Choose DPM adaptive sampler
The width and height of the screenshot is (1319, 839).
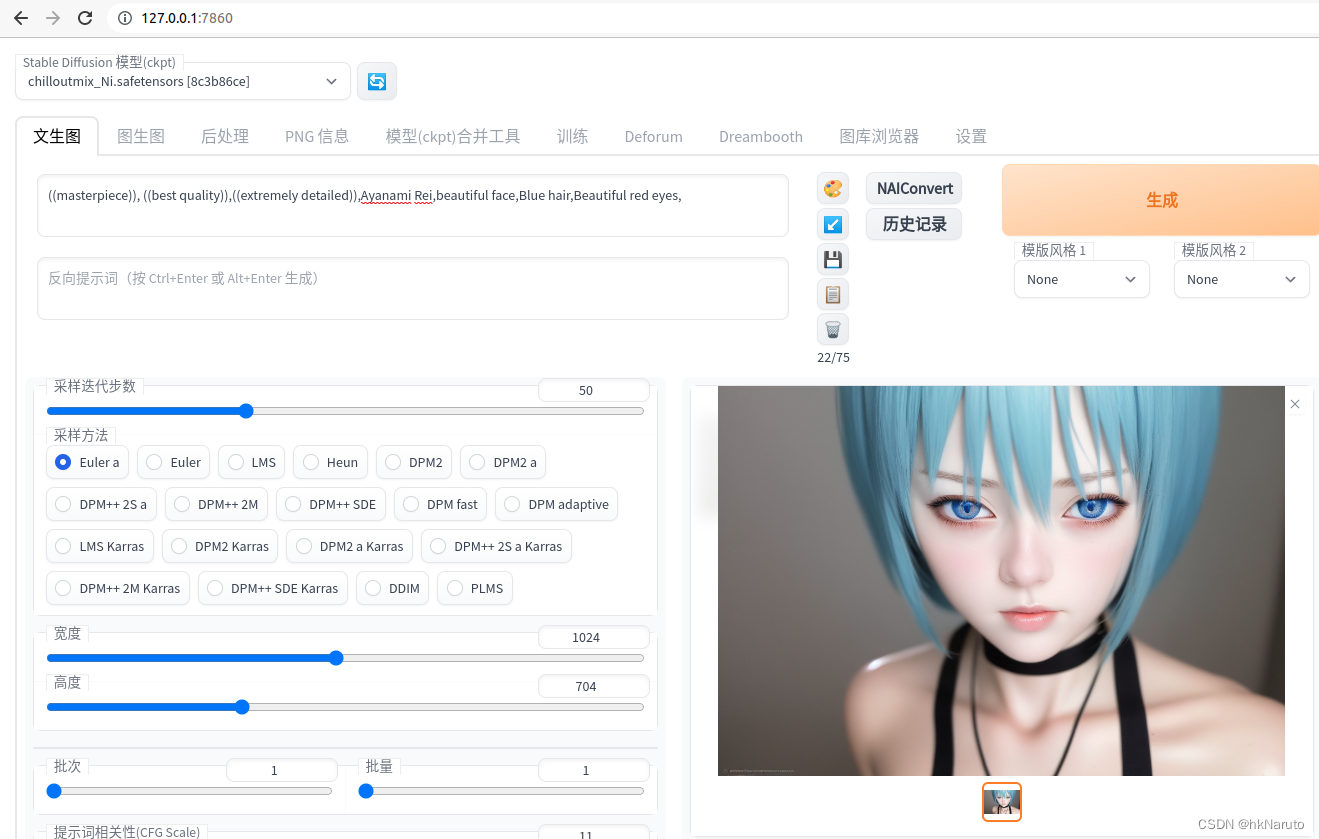557,504
